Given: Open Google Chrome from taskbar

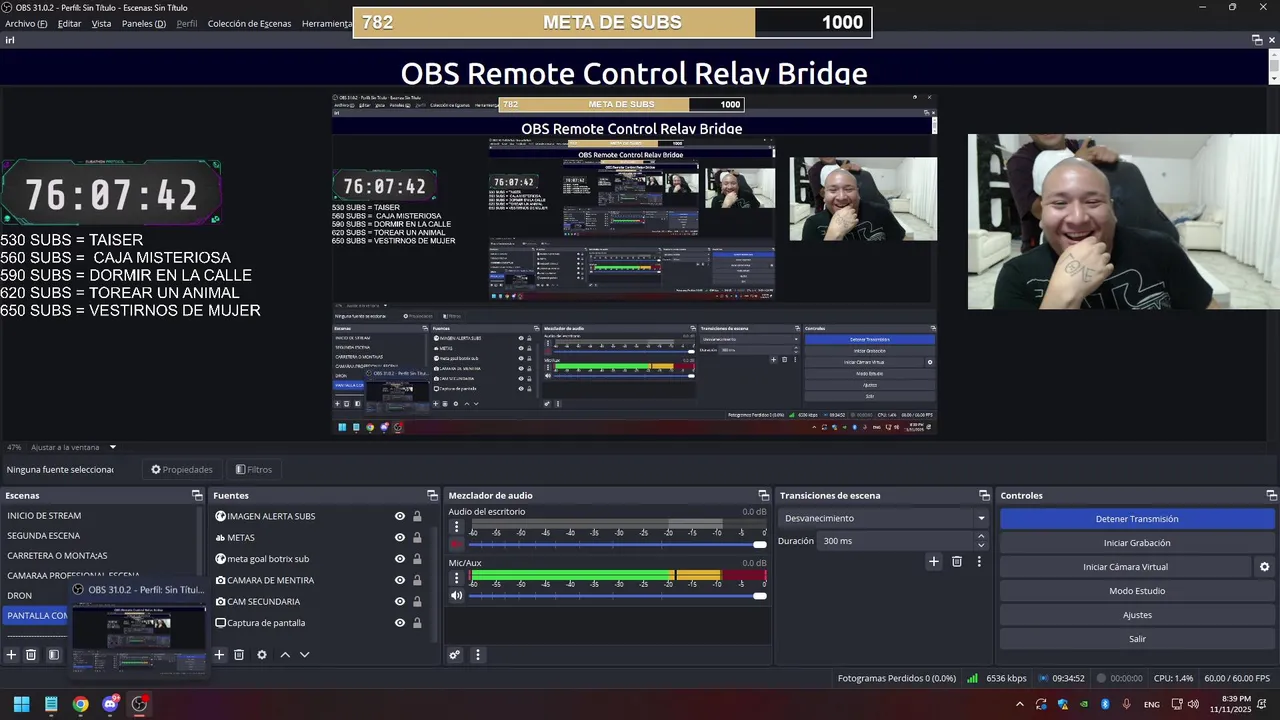Looking at the screenshot, I should pos(80,704).
